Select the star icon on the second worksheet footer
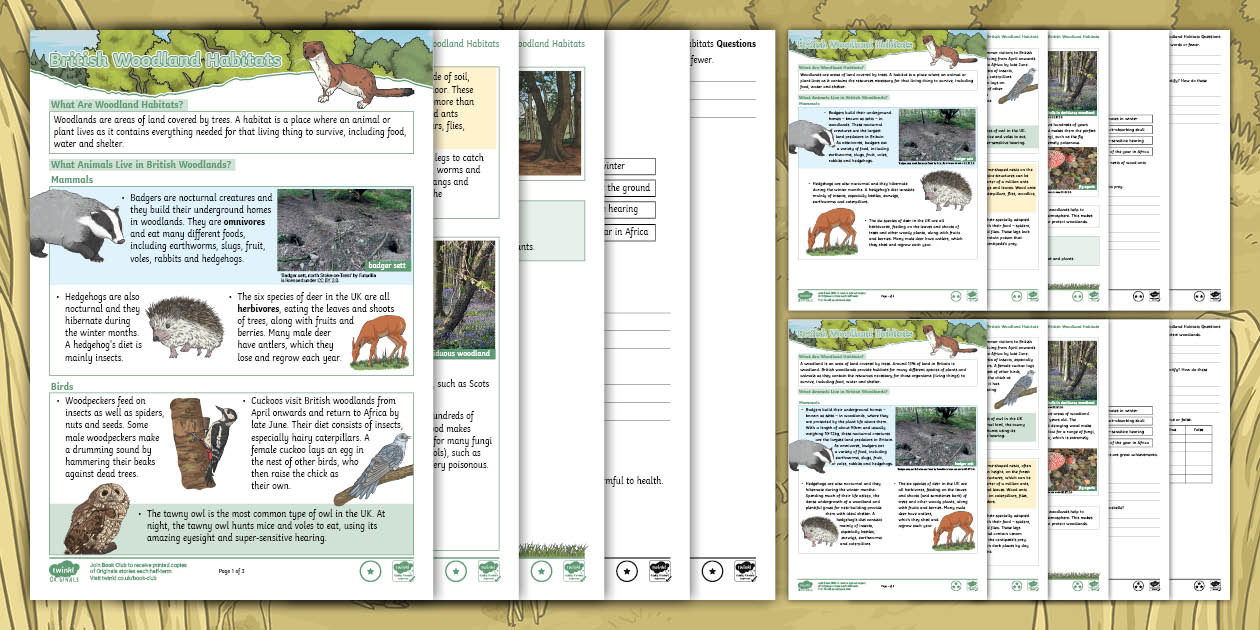This screenshot has height=630, width=1260. pos(456,571)
